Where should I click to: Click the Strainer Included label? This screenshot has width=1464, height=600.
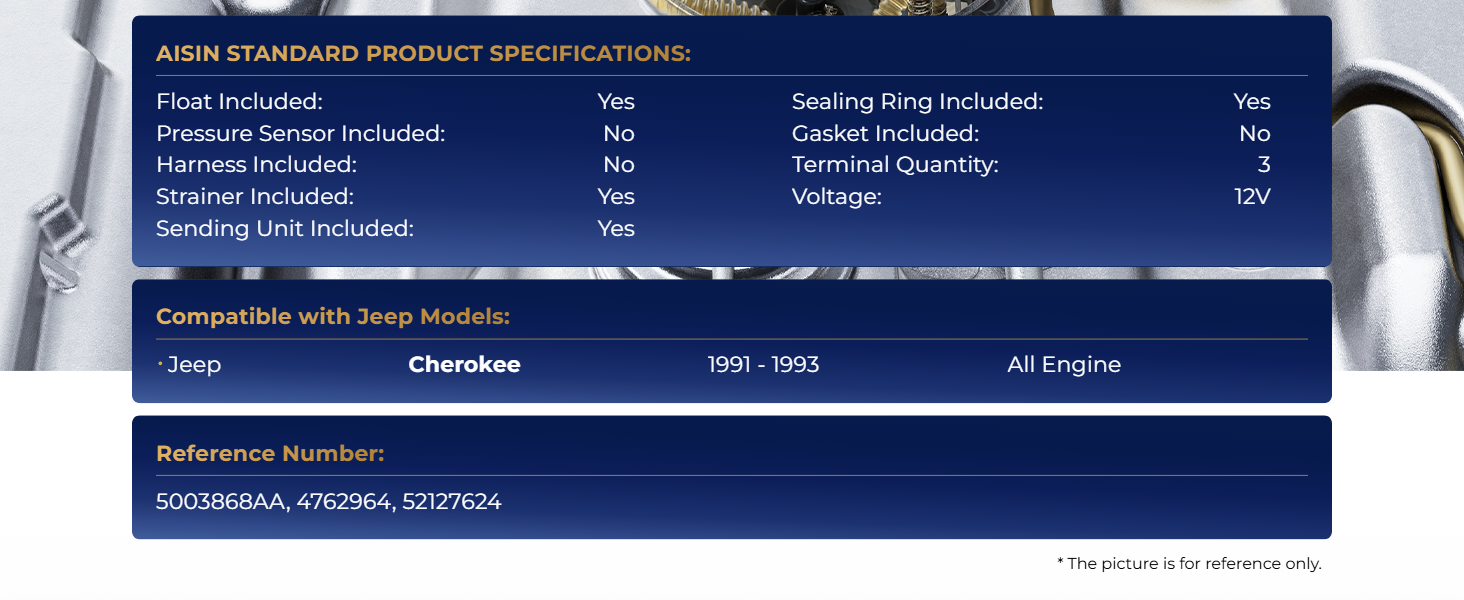click(x=255, y=197)
